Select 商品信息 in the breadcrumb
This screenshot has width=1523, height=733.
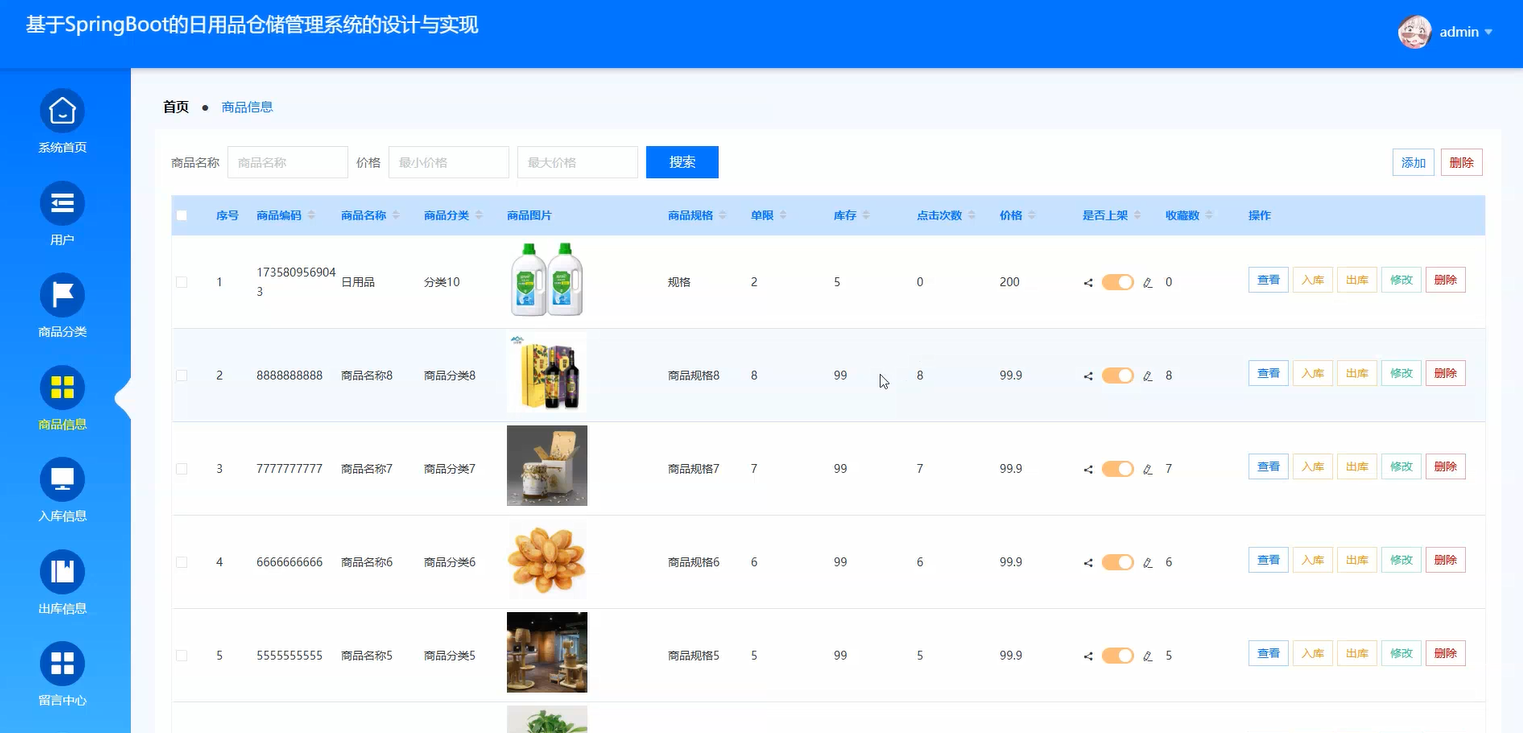pos(247,106)
